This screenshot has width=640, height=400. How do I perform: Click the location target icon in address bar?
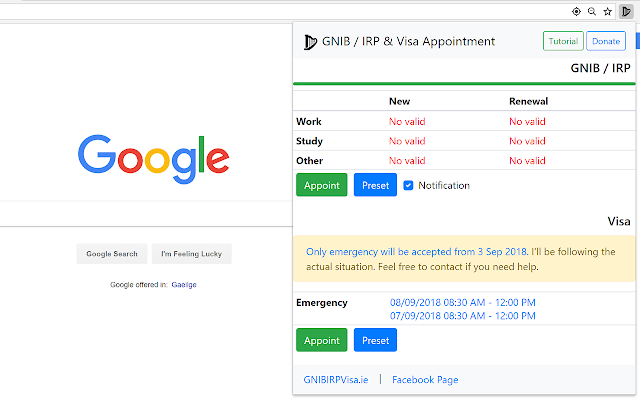576,11
